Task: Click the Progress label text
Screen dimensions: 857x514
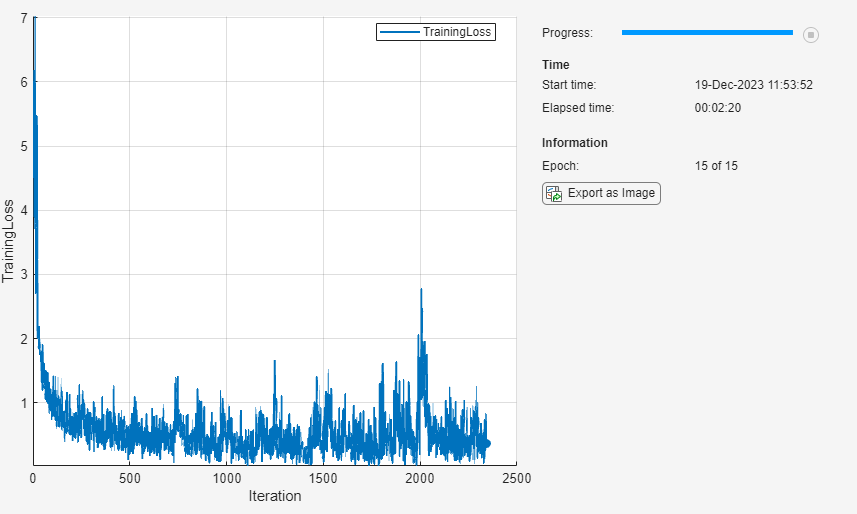Action: (567, 33)
